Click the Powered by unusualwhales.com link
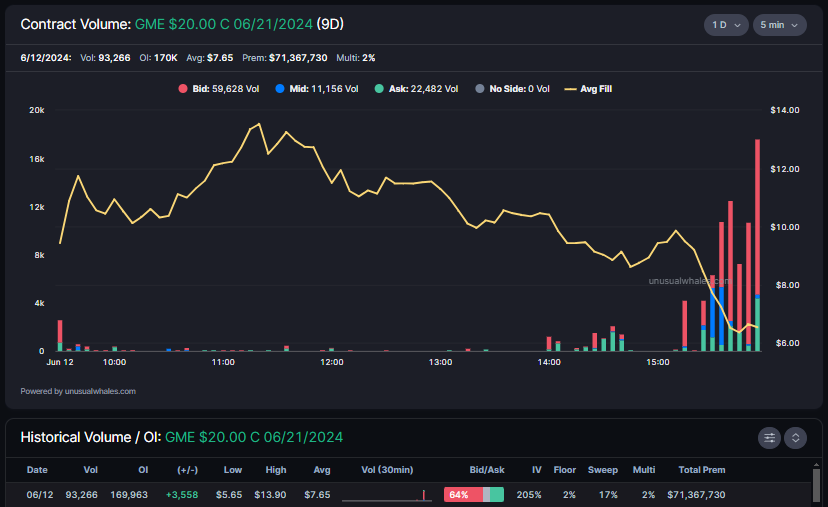 coord(78,391)
